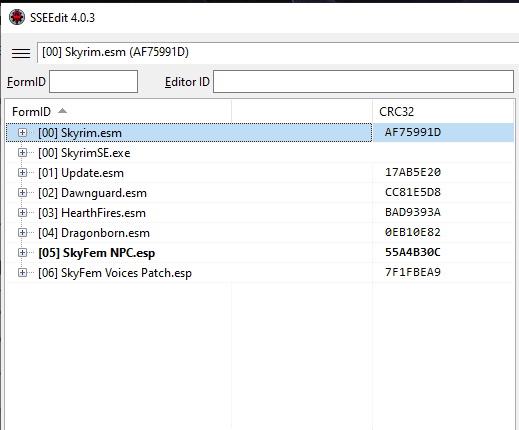Expand the [02] Dawnguard.esm node
Viewport: 519px width, 430px height.
point(22,193)
